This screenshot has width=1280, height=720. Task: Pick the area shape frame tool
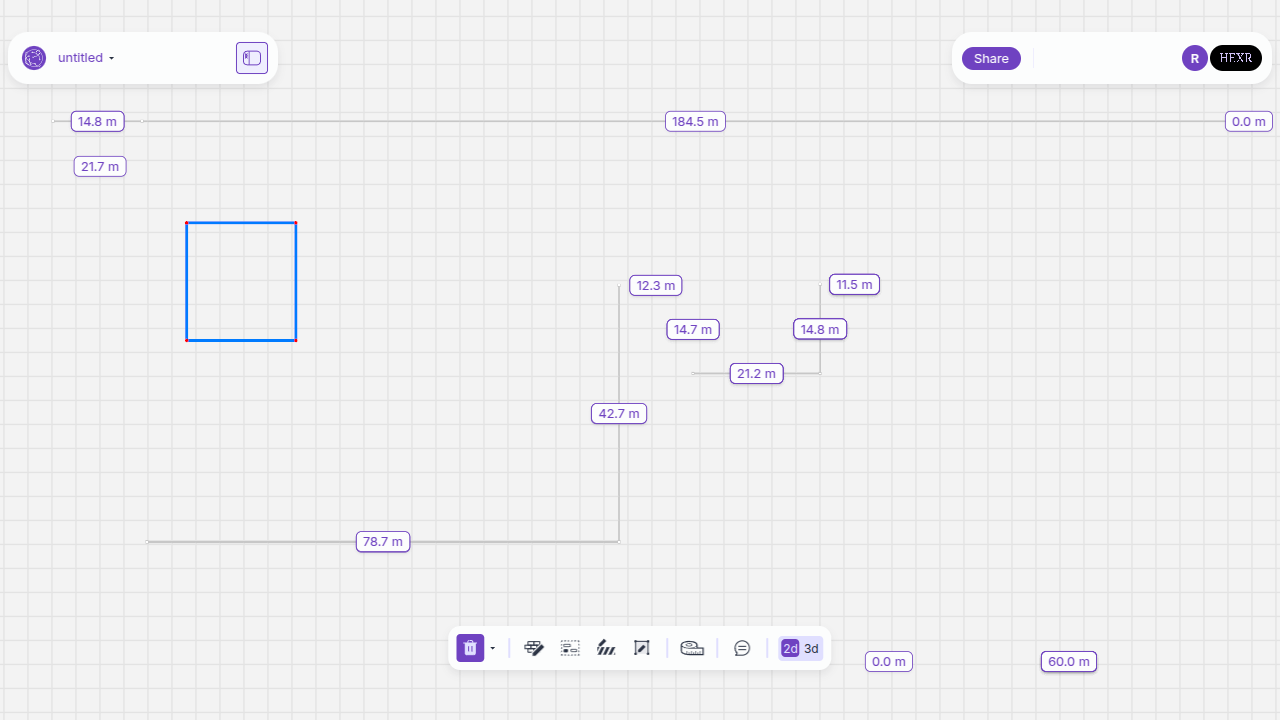pos(642,648)
